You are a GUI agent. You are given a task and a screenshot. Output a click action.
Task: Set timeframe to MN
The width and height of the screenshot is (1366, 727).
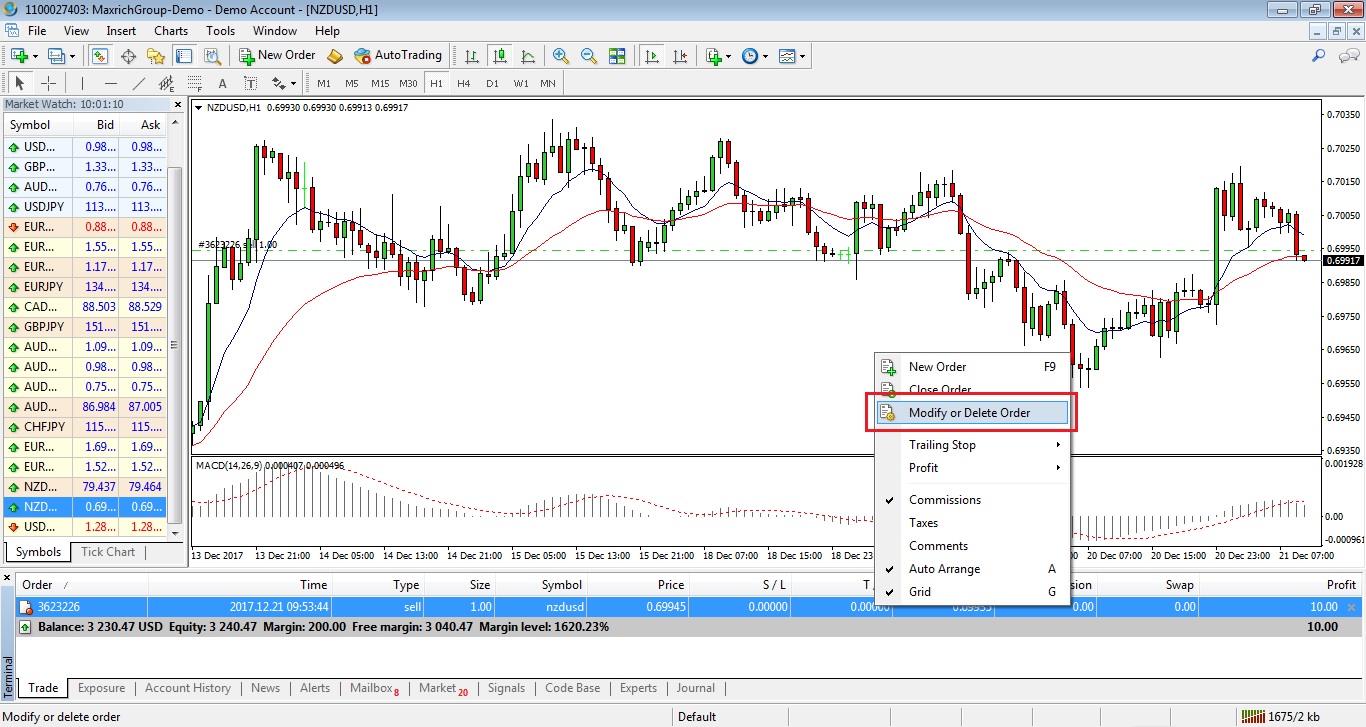tap(548, 83)
